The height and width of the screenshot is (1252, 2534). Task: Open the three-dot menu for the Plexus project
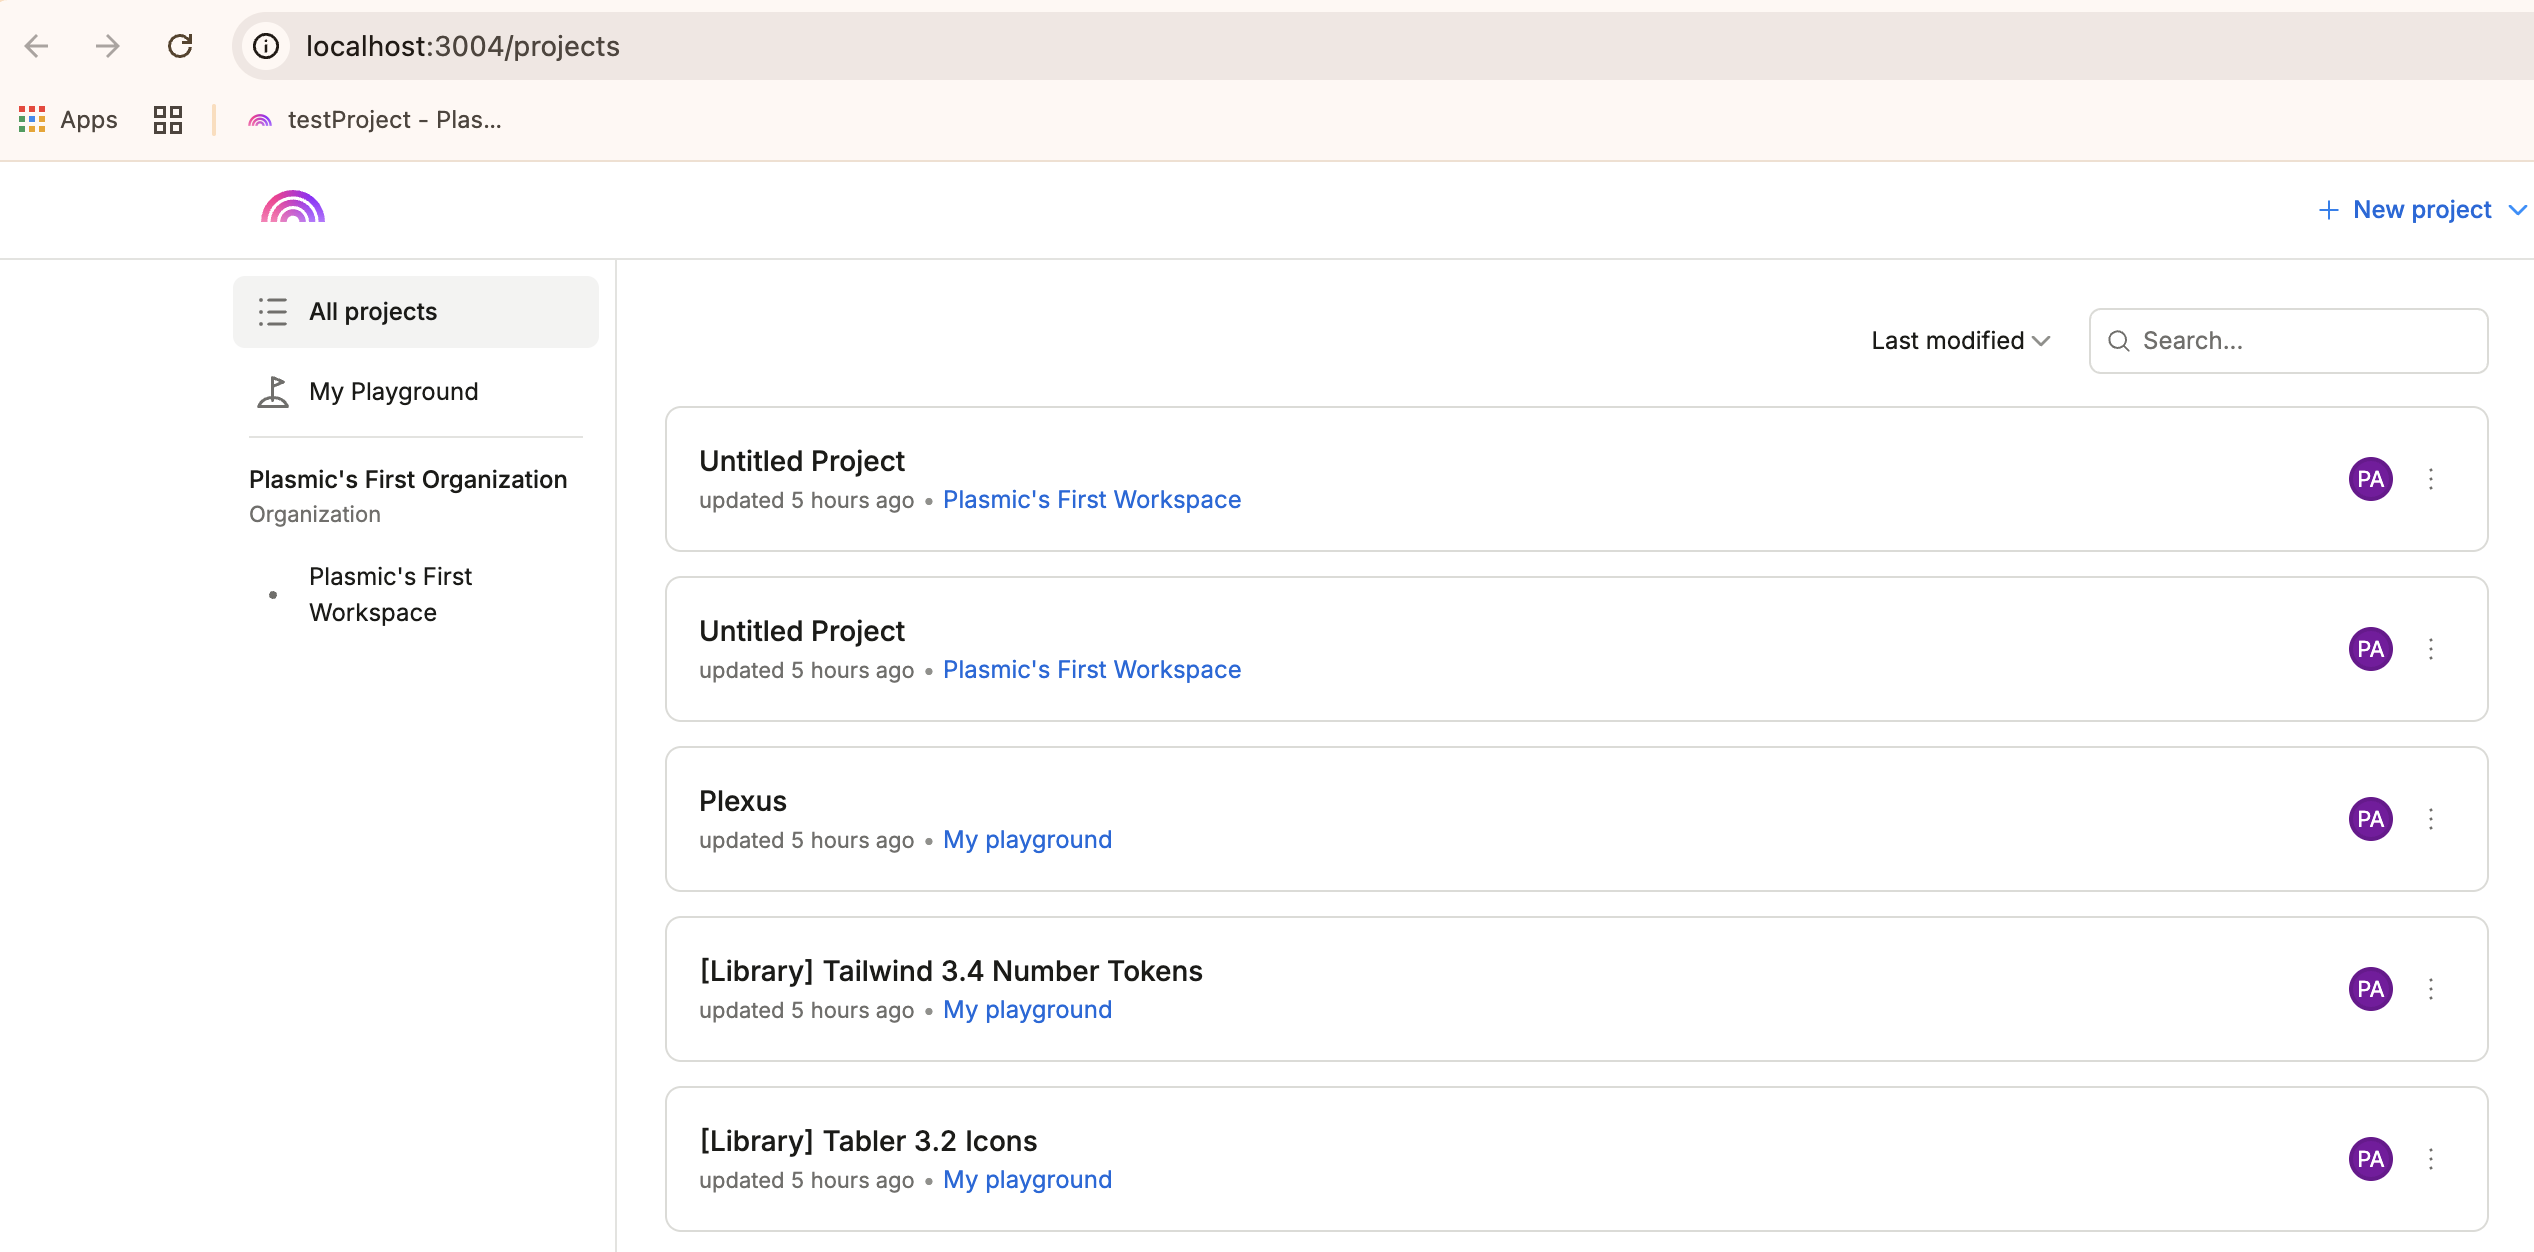2431,819
